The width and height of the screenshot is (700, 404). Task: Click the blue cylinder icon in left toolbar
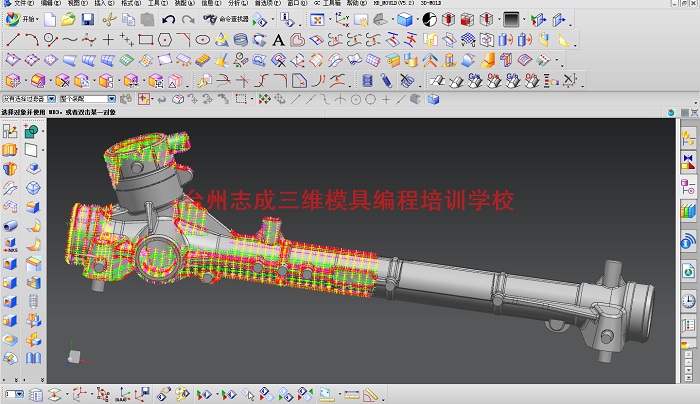[10, 226]
